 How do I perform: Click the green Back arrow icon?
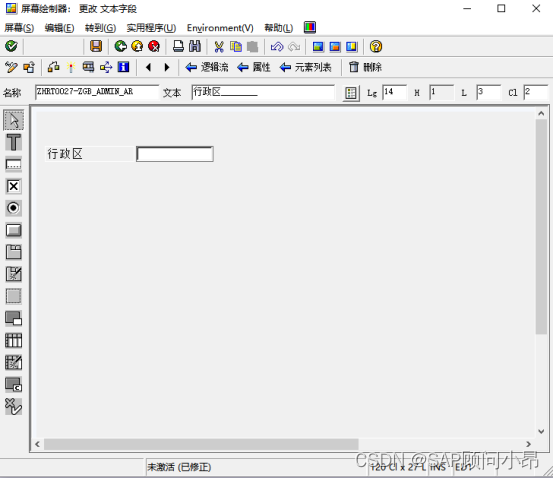coord(120,46)
